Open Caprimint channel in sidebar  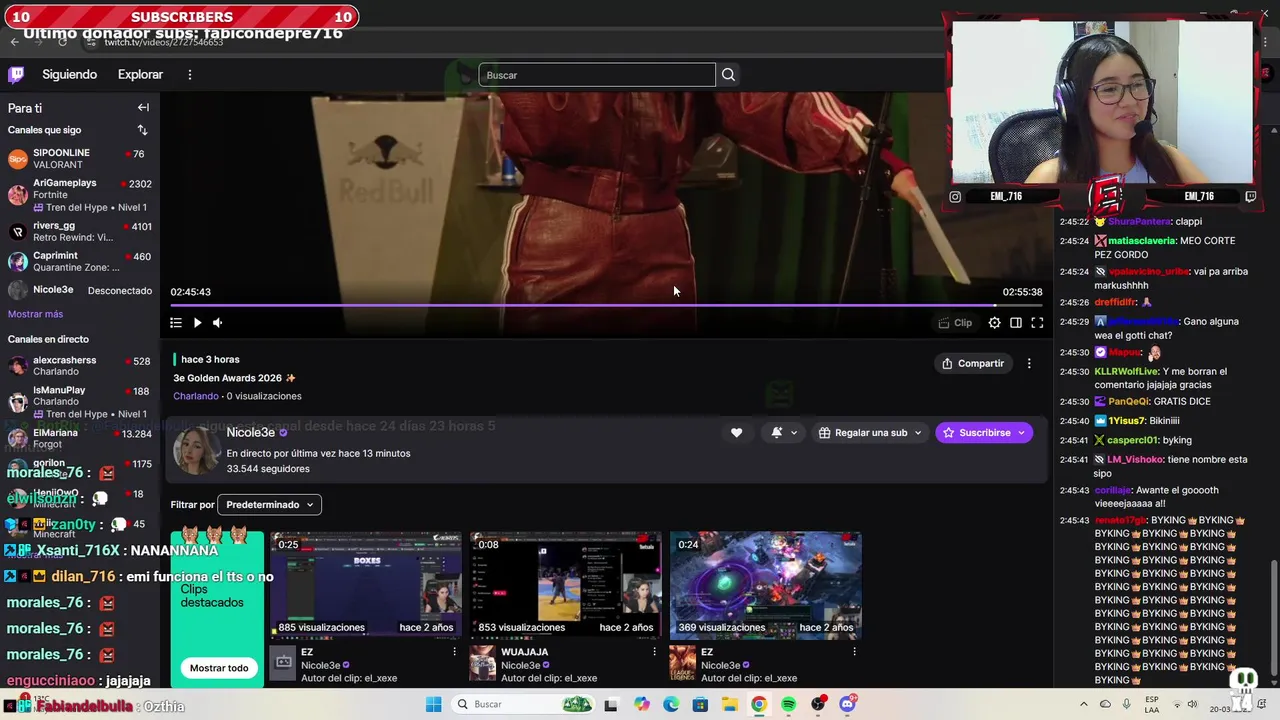point(79,262)
